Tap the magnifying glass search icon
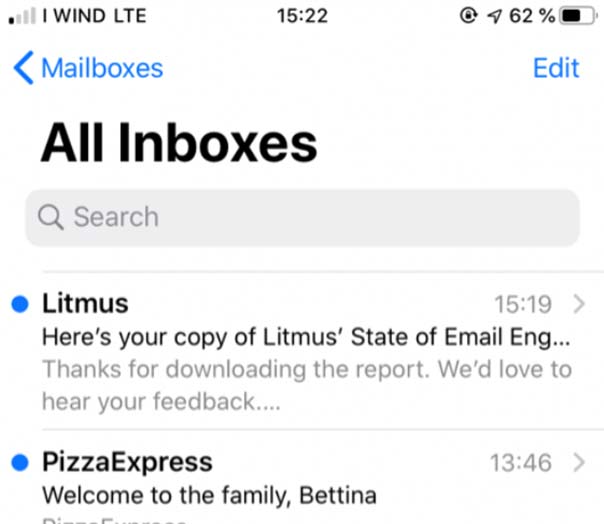This screenshot has height=524, width=604. (x=50, y=217)
